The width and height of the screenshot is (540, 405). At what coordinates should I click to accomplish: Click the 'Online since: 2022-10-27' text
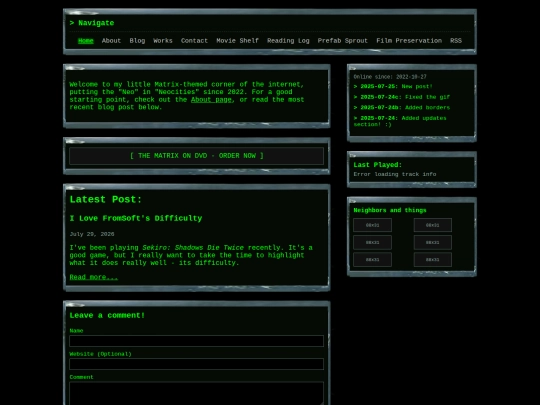tap(390, 77)
